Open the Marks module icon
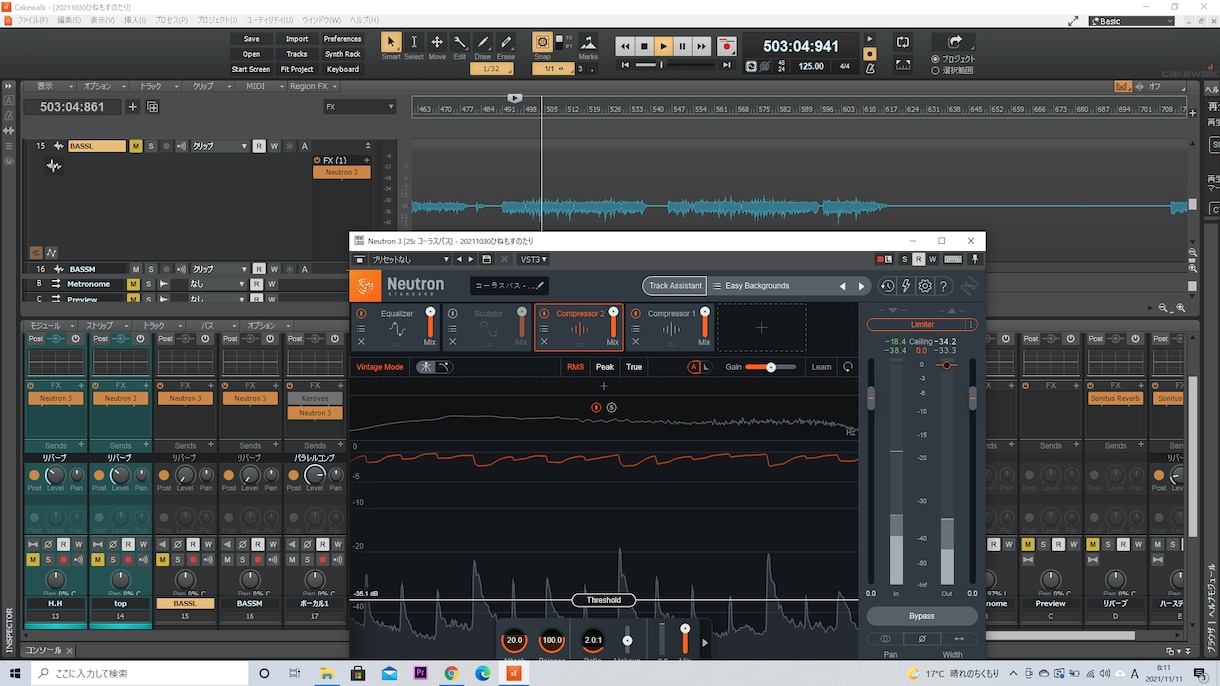Image resolution: width=1220 pixels, height=686 pixels. (588, 43)
